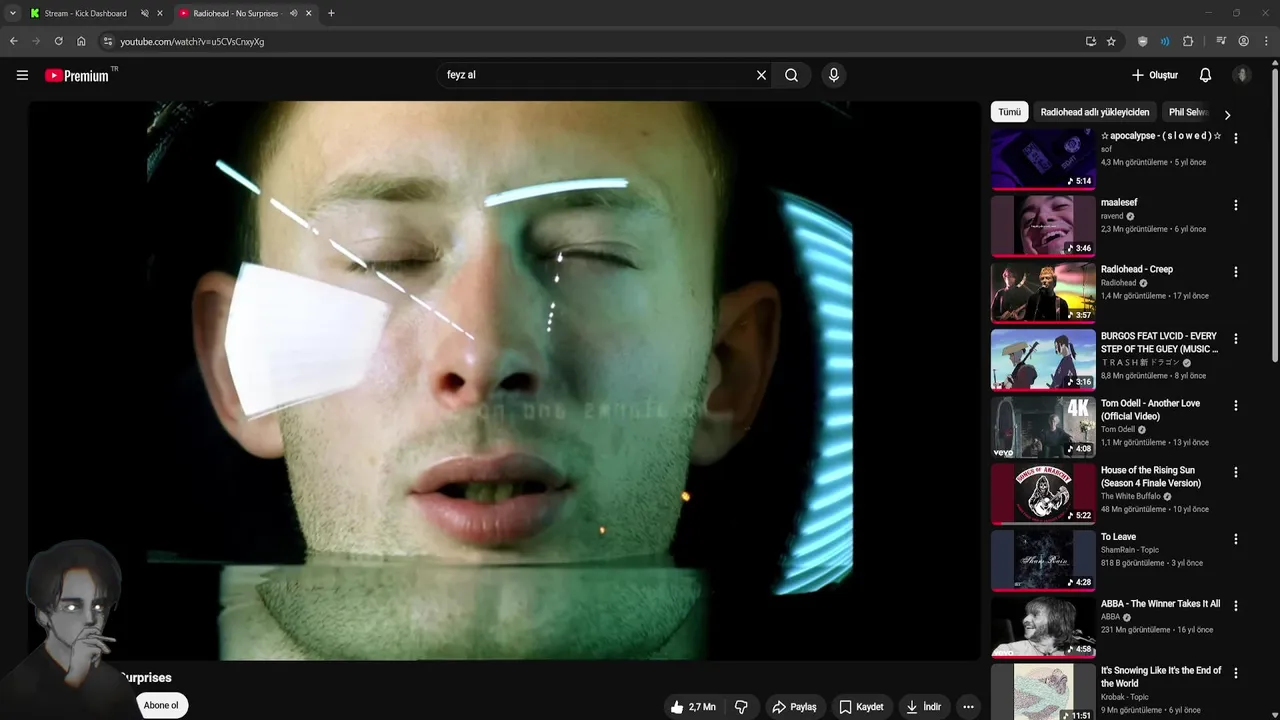The height and width of the screenshot is (720, 1280).
Task: Focus the search field containing 'feyz al'
Action: [x=596, y=75]
